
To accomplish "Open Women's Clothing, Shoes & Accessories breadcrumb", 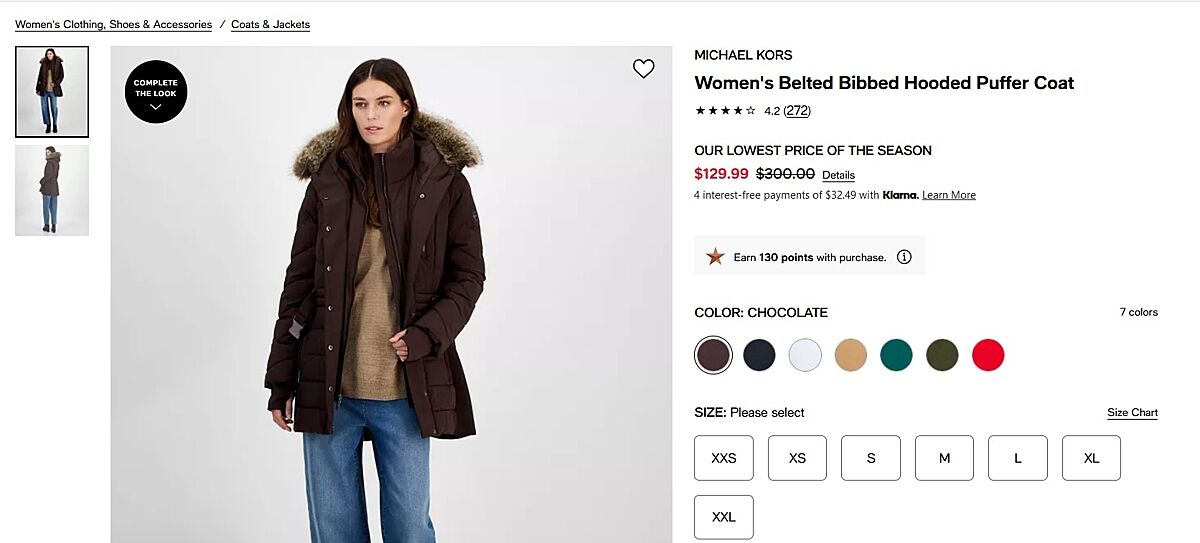I will (113, 24).
